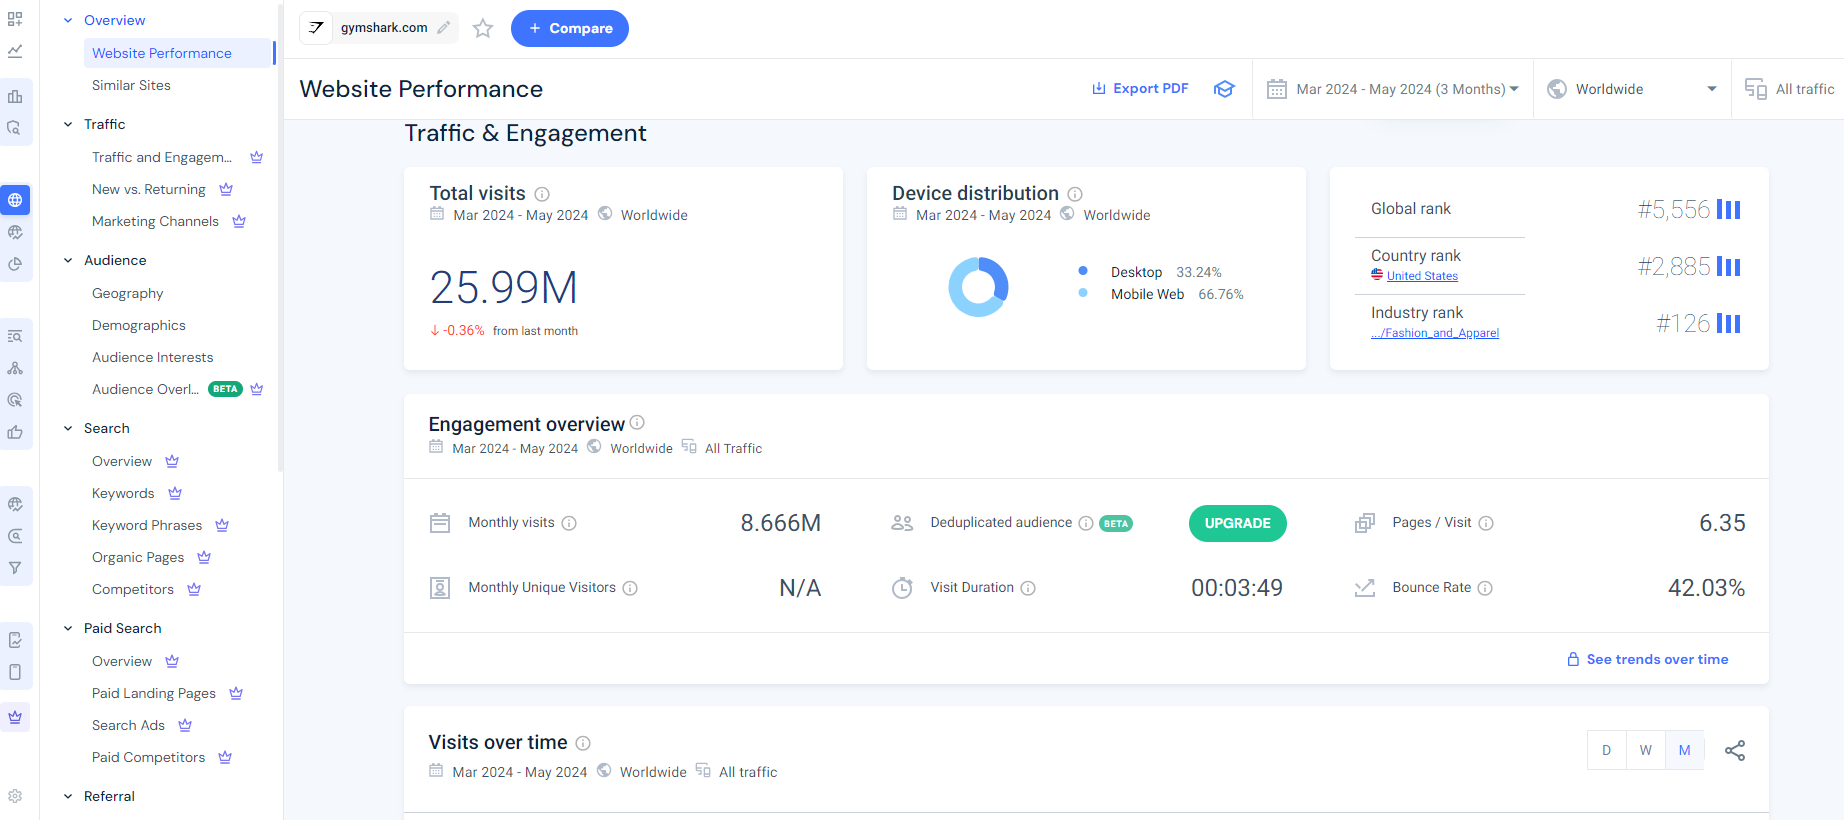Switch chart granularity to M (monthly)
Image resolution: width=1844 pixels, height=820 pixels.
click(1685, 750)
